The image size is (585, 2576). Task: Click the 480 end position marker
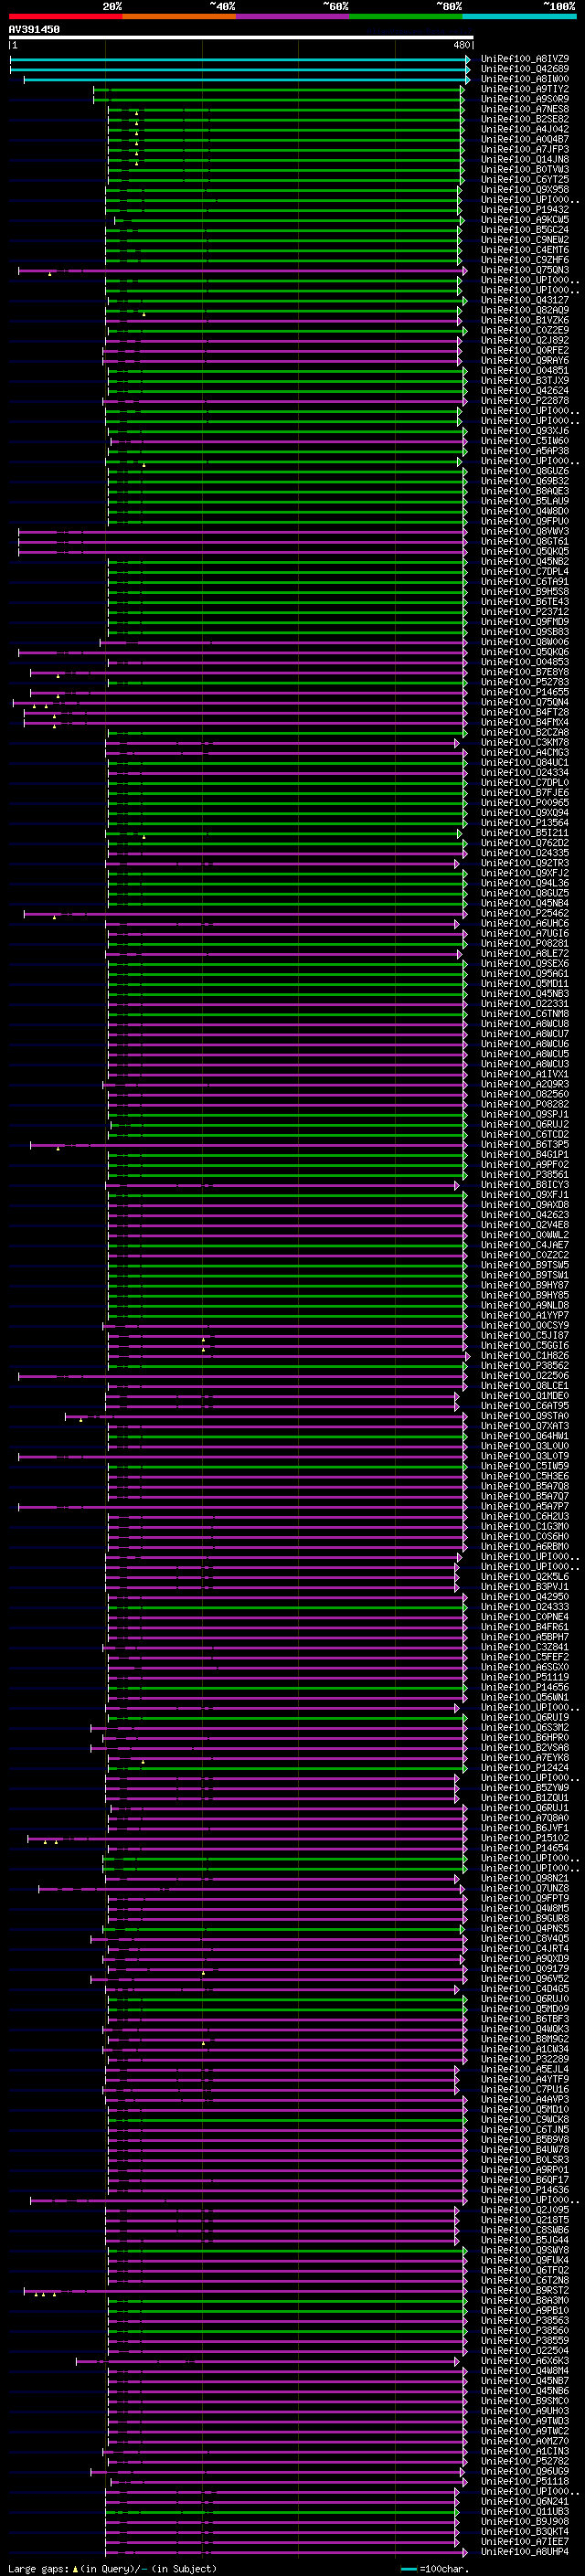point(462,45)
